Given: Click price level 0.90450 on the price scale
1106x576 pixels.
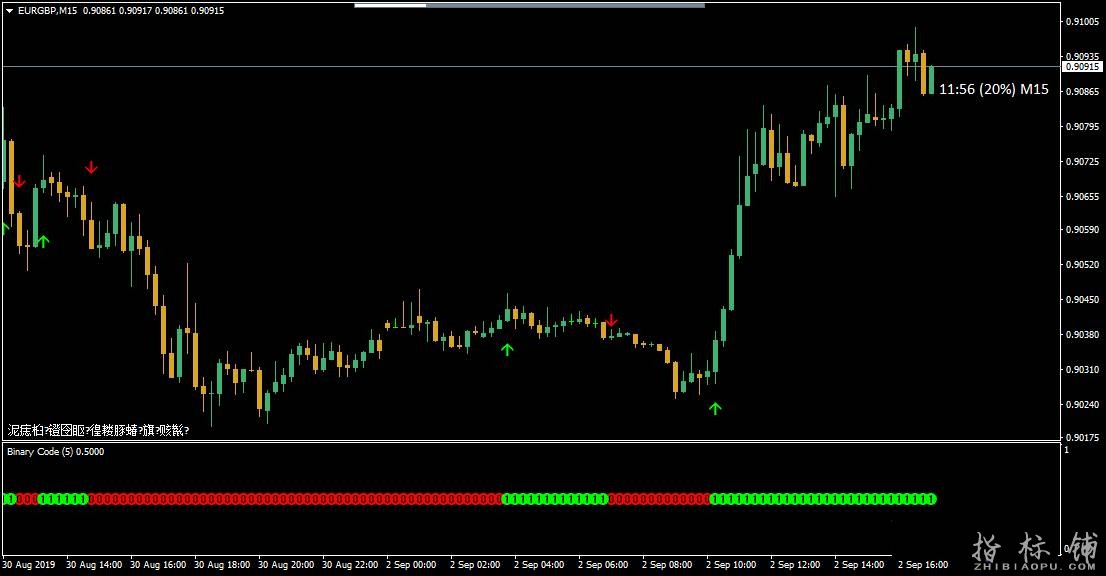Looking at the screenshot, I should (1083, 300).
